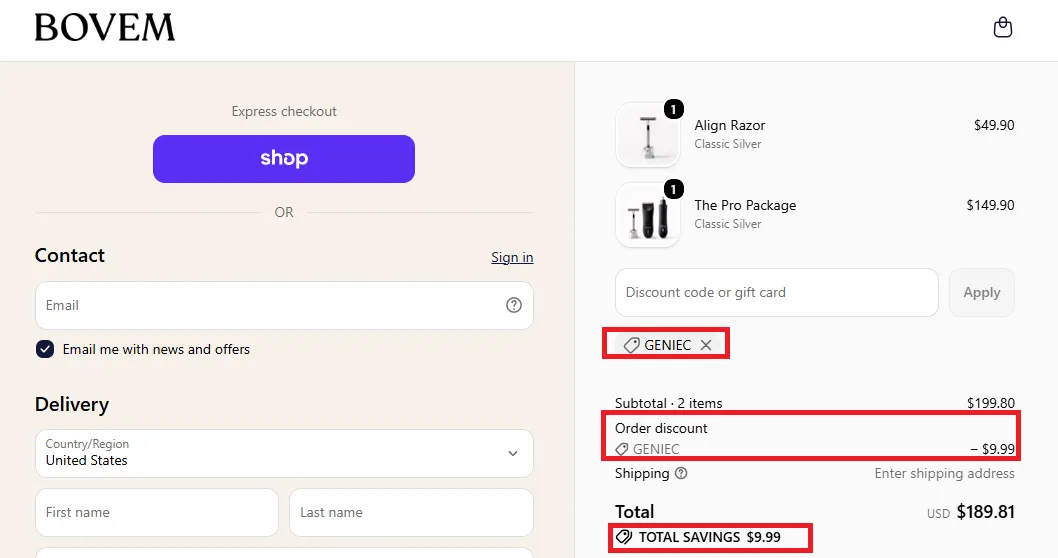
Task: Focus the First name field
Action: point(157,512)
